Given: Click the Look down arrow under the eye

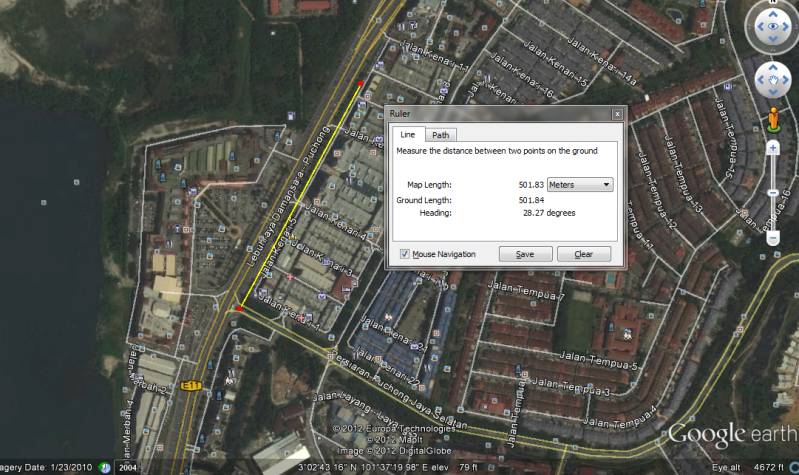Looking at the screenshot, I should (773, 39).
